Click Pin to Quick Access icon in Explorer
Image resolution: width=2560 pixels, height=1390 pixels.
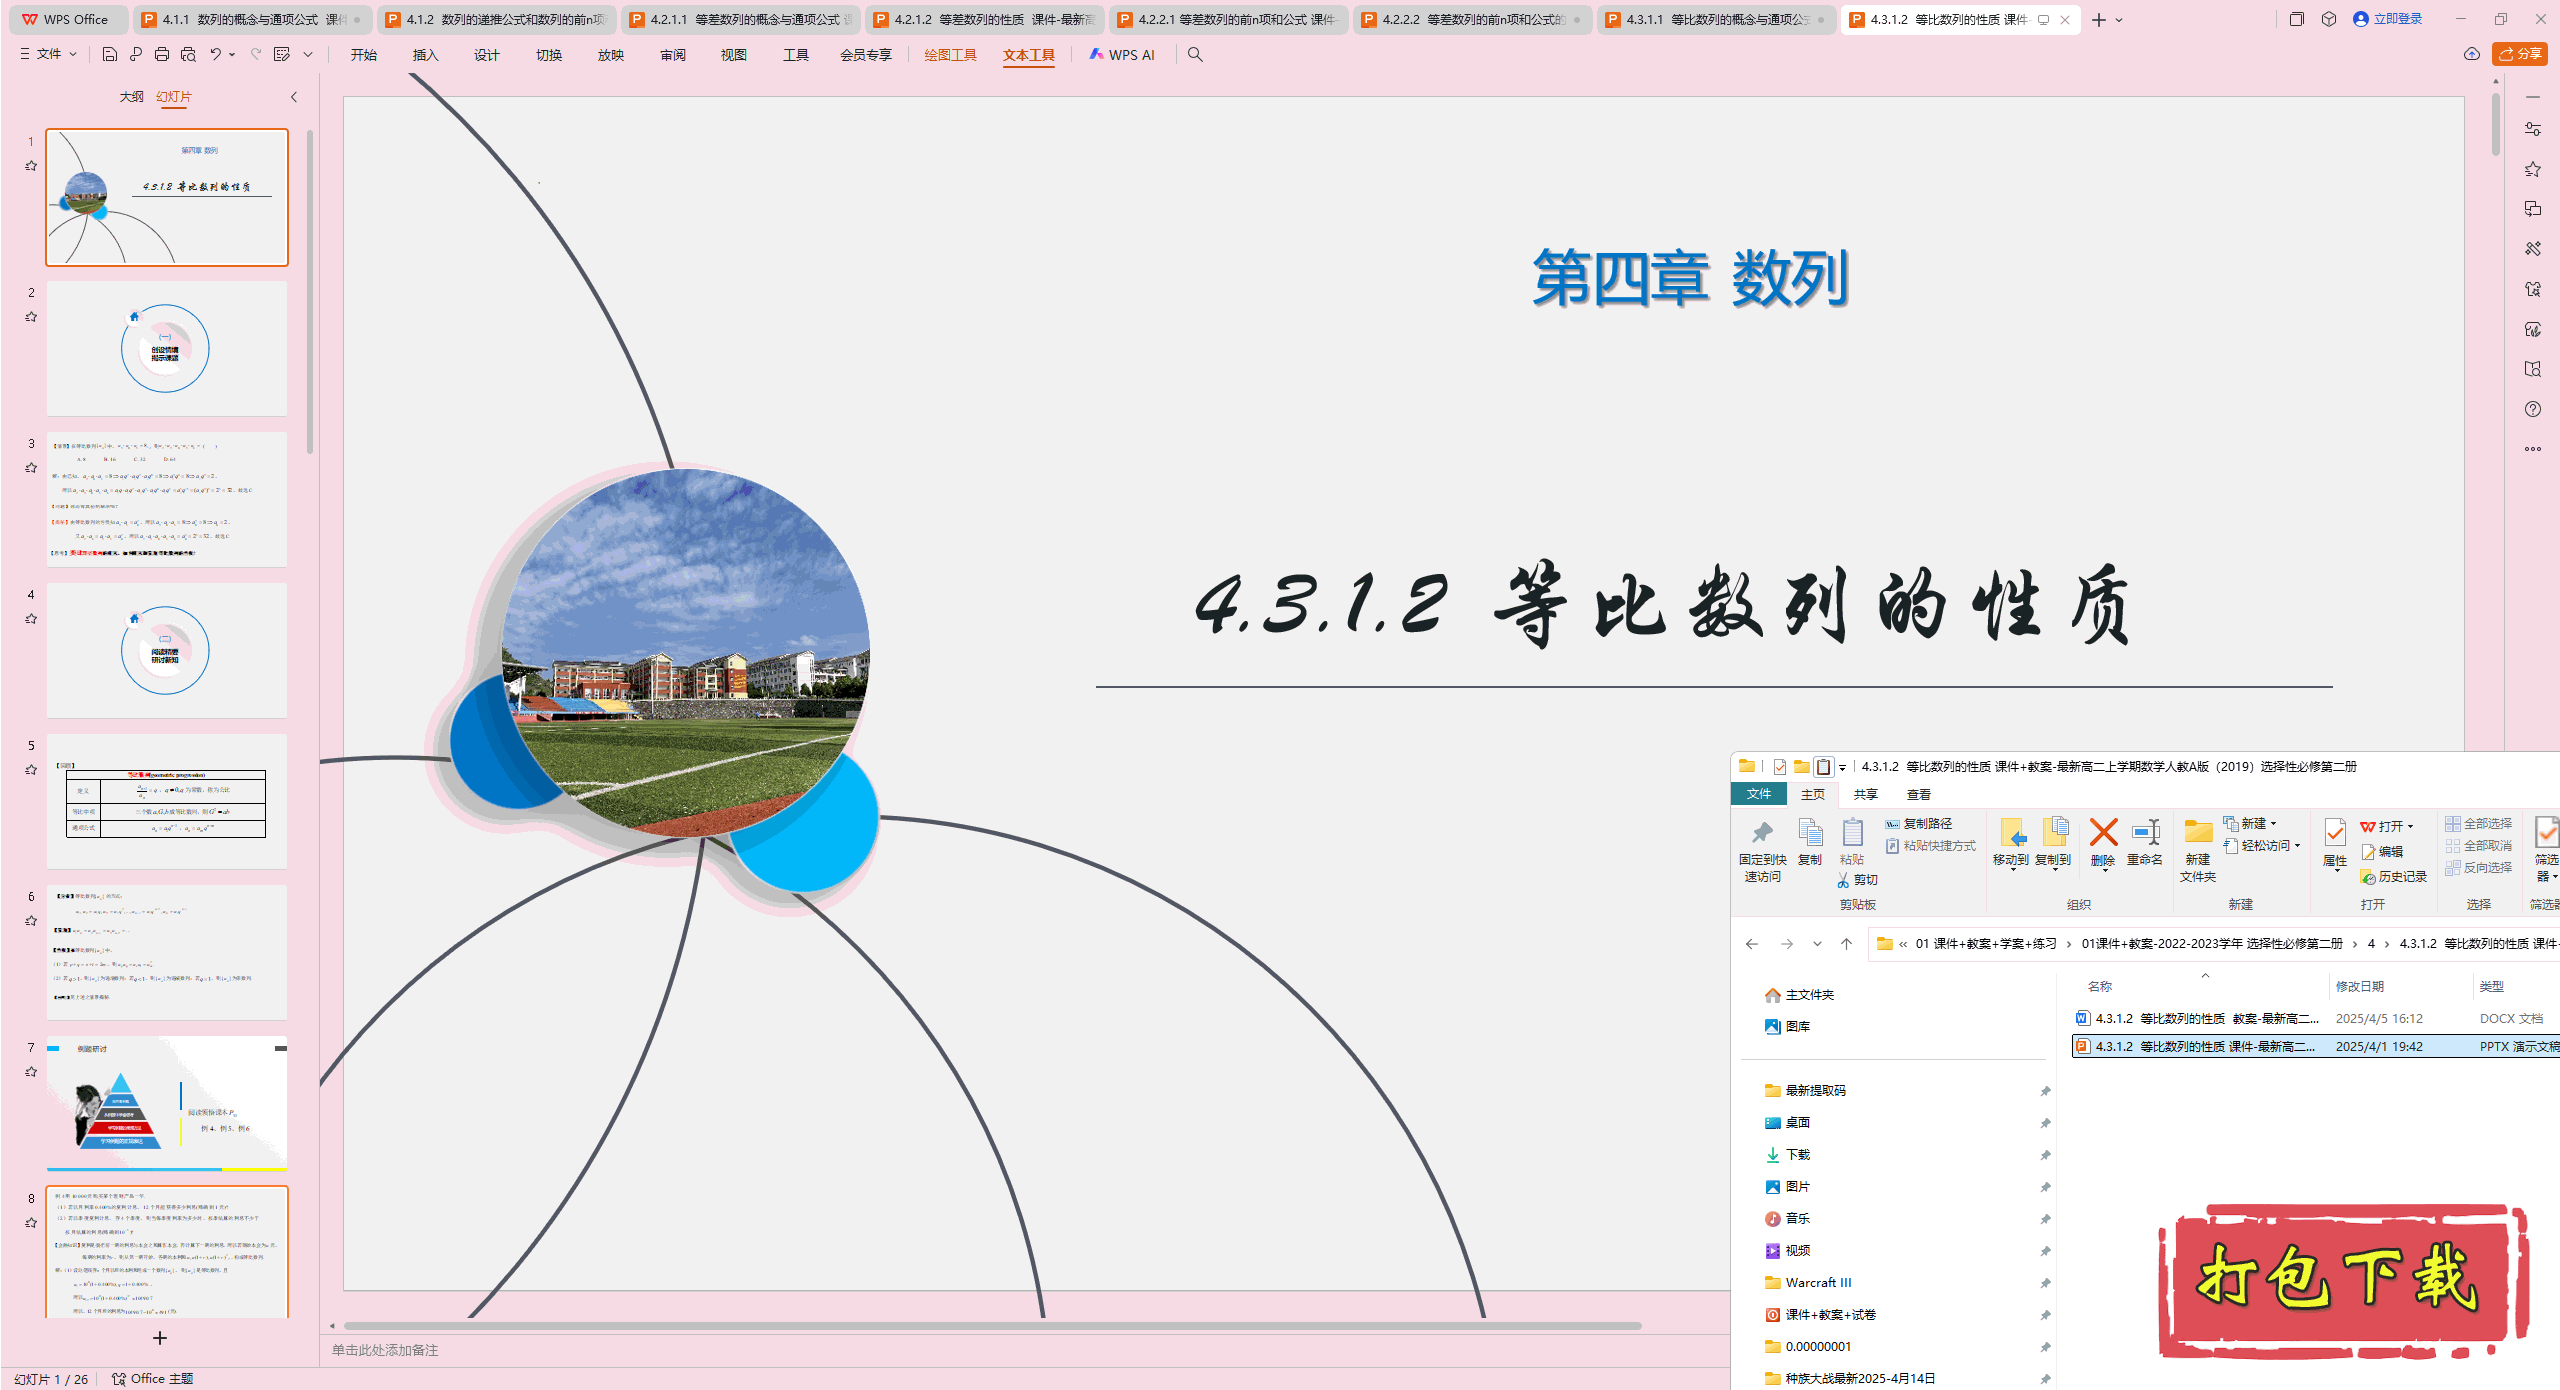(x=1762, y=833)
